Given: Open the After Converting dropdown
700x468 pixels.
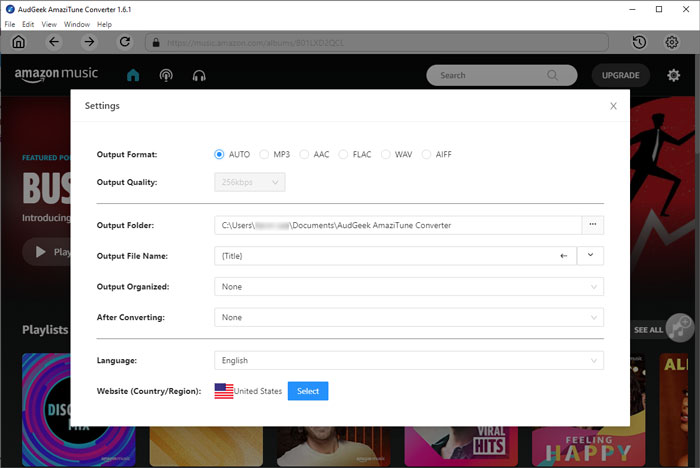Looking at the screenshot, I should (x=409, y=318).
